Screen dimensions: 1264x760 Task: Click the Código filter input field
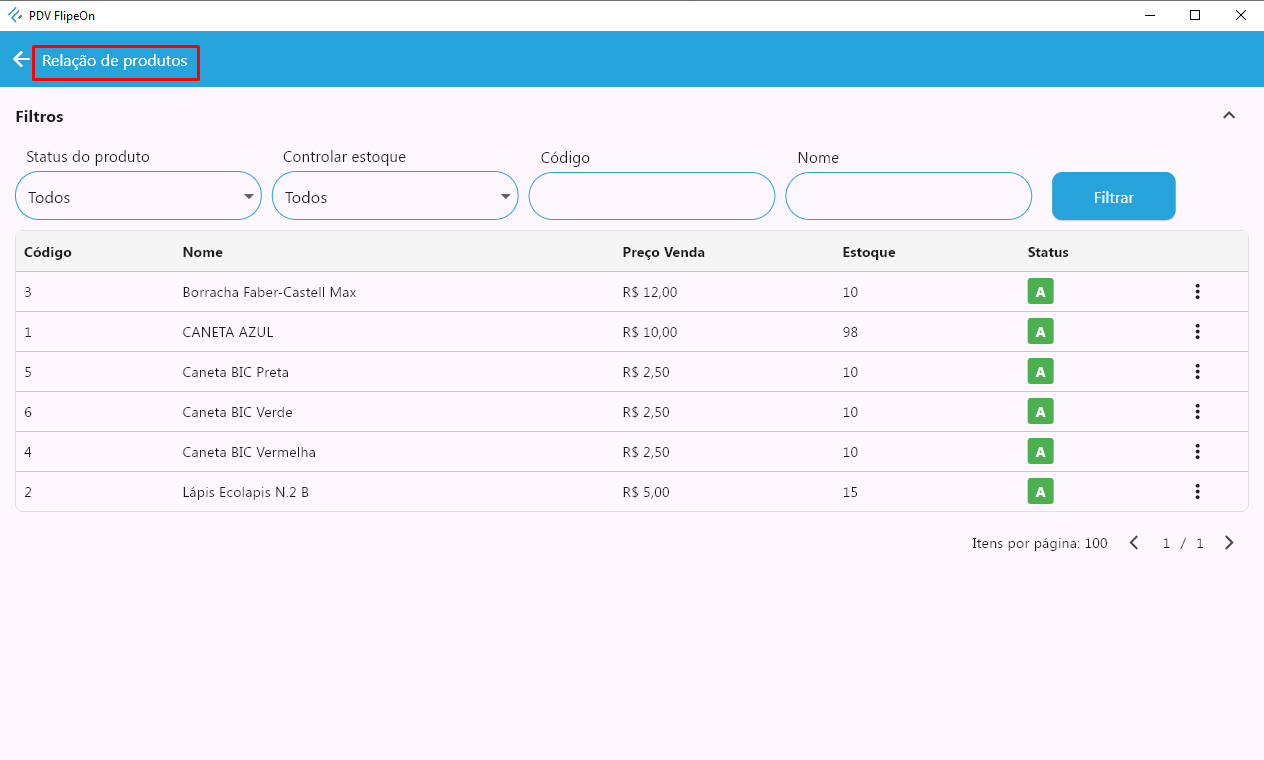[x=652, y=197]
